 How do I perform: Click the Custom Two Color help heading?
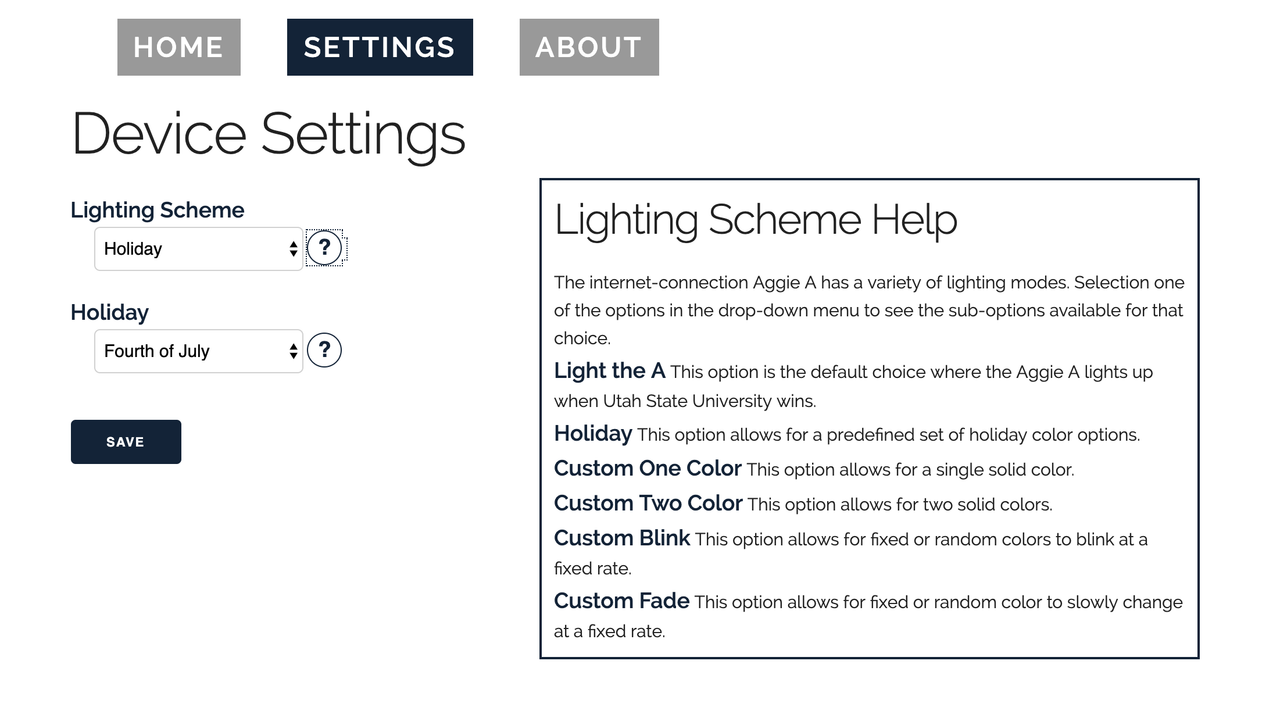click(648, 503)
